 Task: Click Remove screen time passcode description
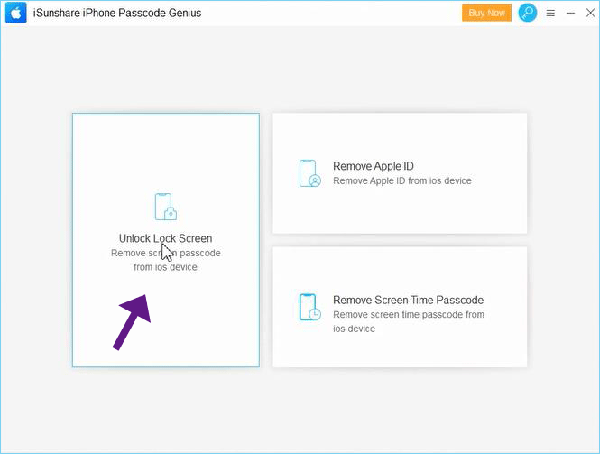409,322
